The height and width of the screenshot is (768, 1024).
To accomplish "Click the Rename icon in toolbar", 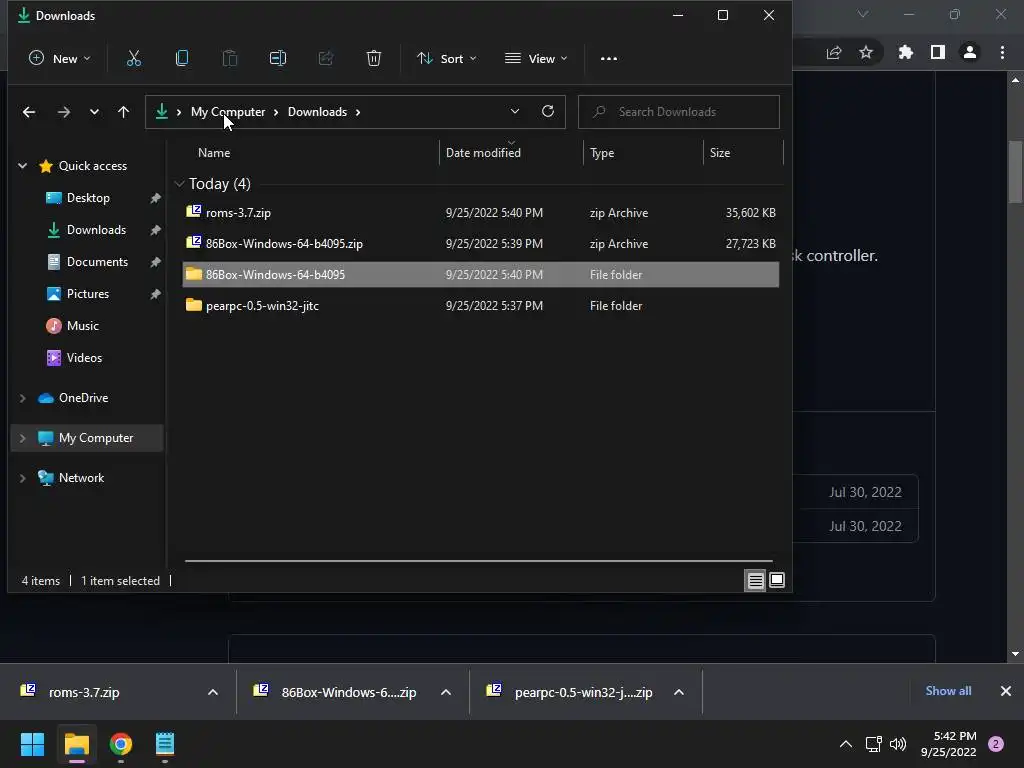I will (278, 59).
